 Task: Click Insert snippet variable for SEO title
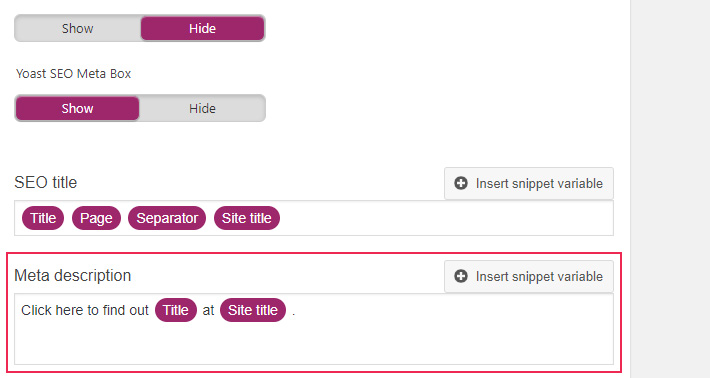point(529,183)
